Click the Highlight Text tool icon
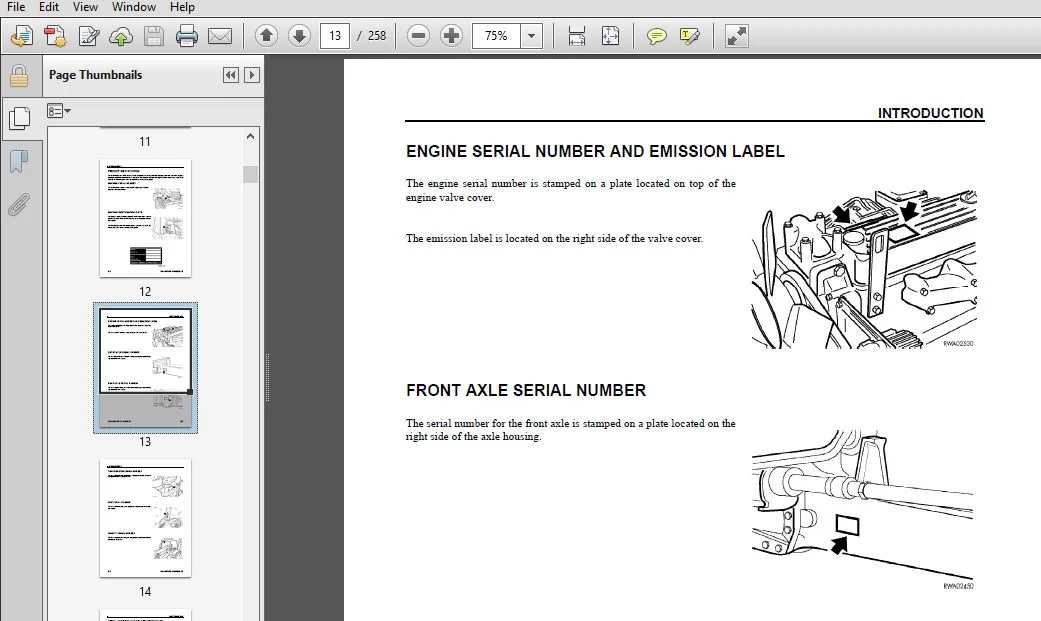 tap(689, 36)
